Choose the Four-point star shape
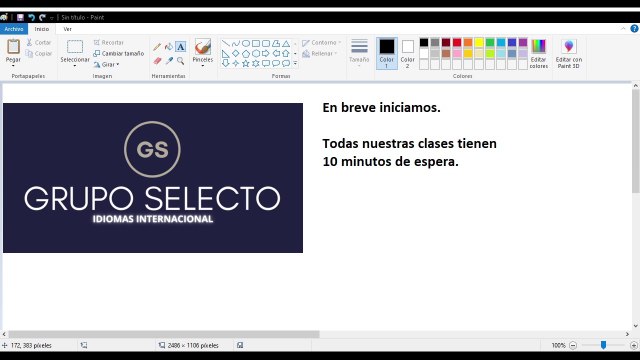This screenshot has height=360, width=640. pyautogui.click(x=236, y=63)
